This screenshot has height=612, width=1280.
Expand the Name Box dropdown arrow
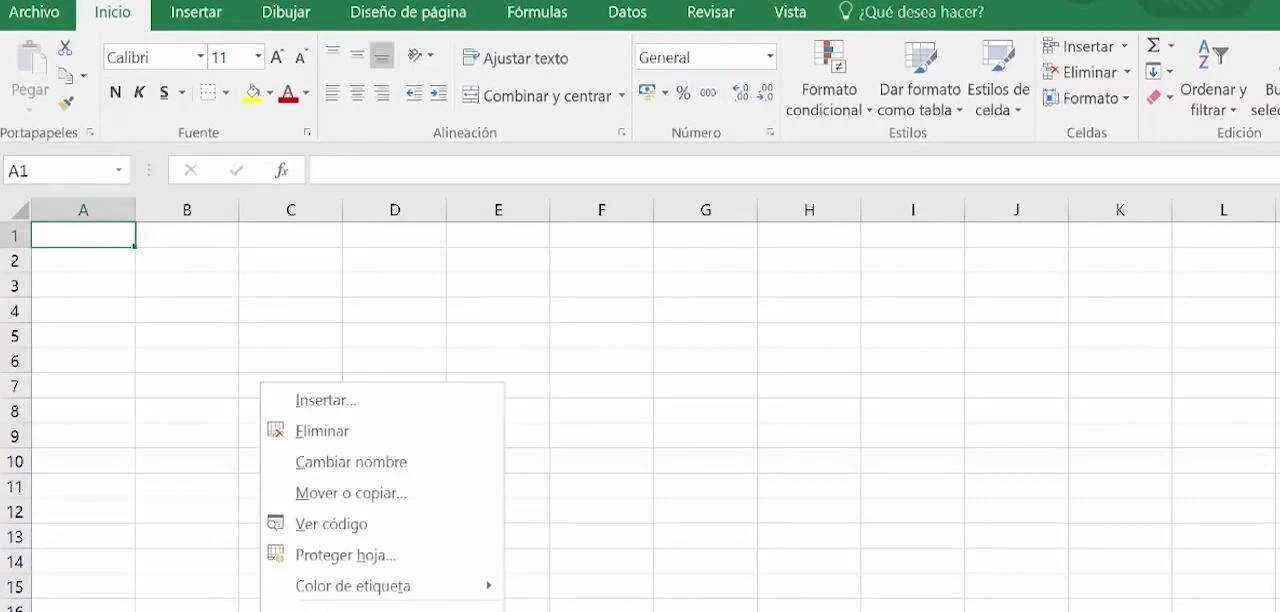pos(119,171)
